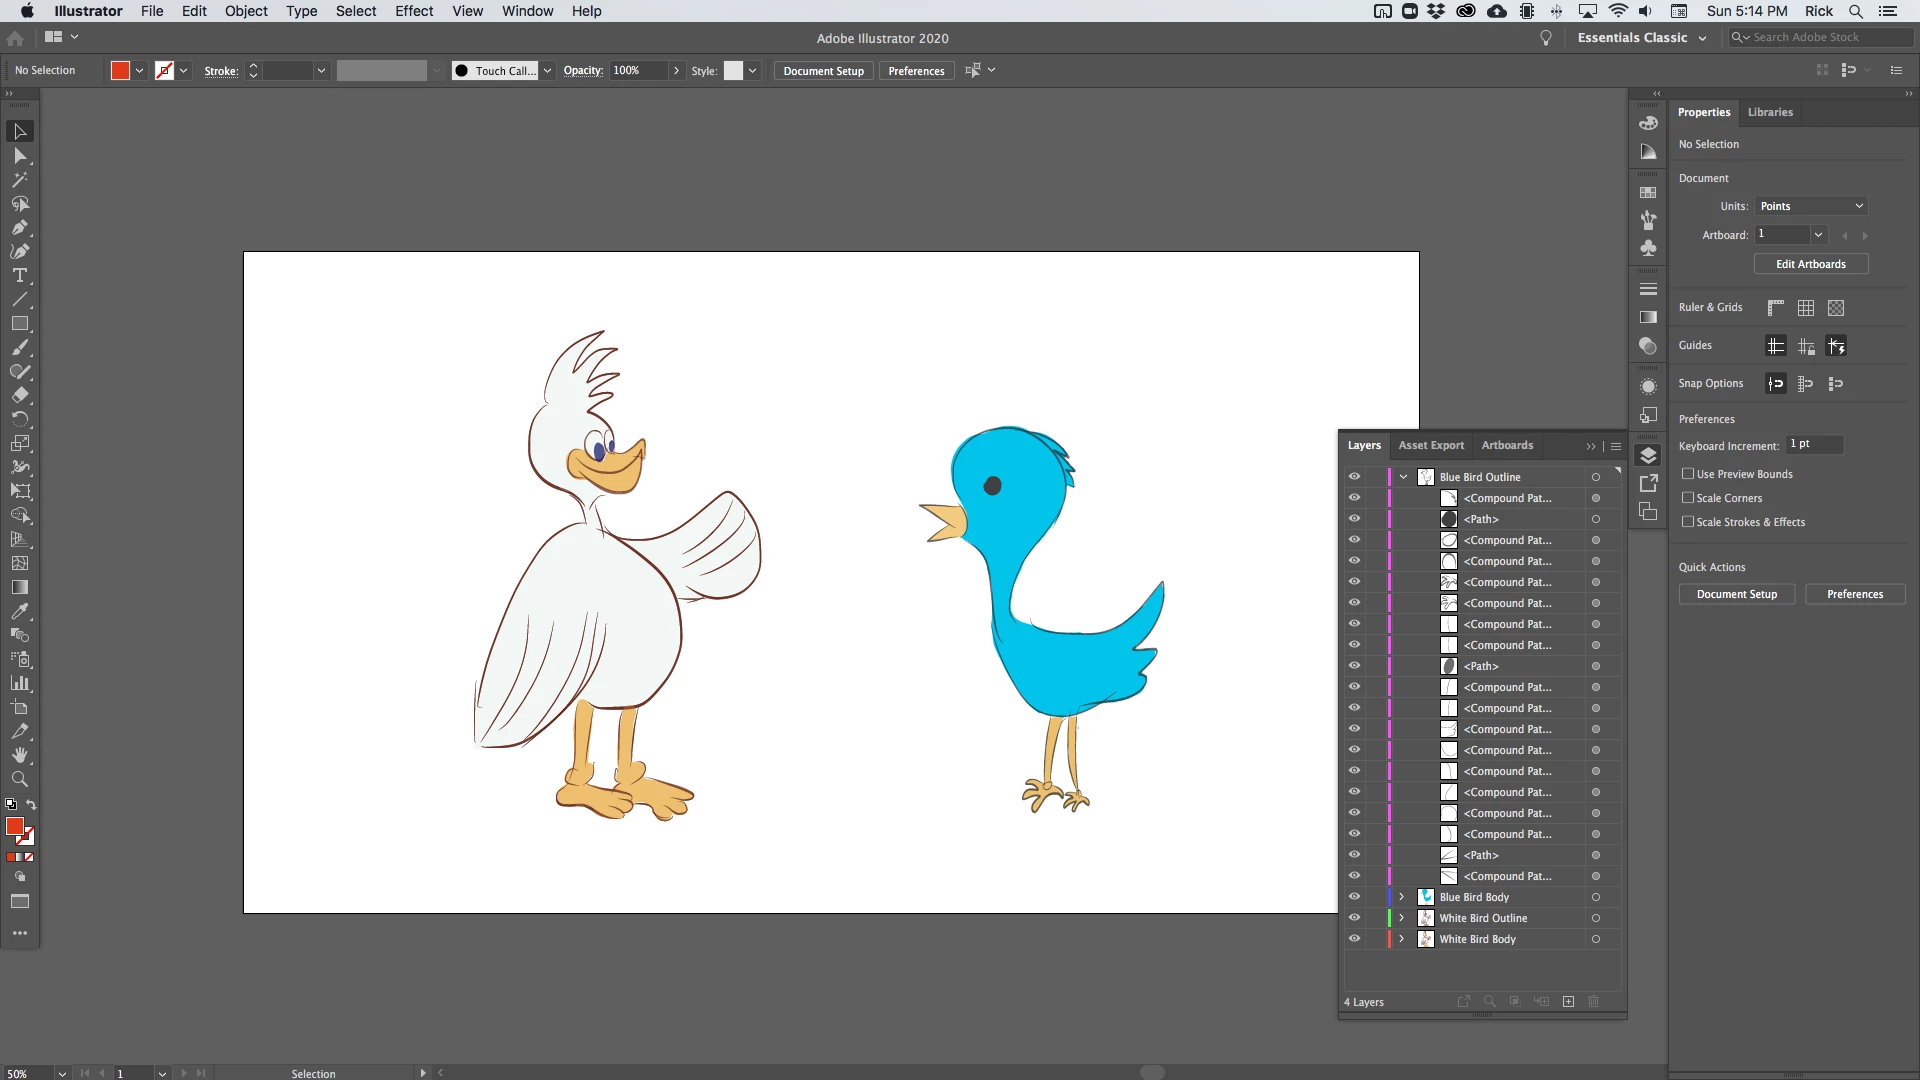Screen dimensions: 1920x1080
Task: Select the Magic Wand tool
Action: tap(19, 180)
